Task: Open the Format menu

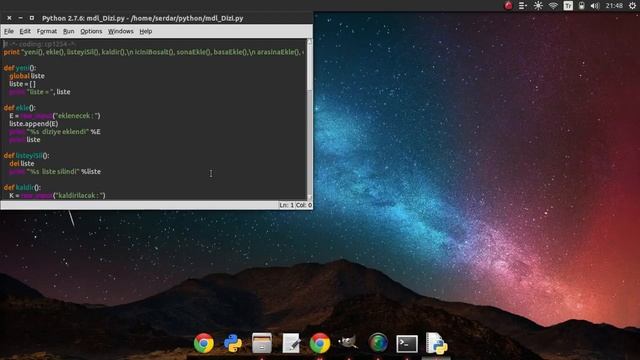Action: point(47,31)
